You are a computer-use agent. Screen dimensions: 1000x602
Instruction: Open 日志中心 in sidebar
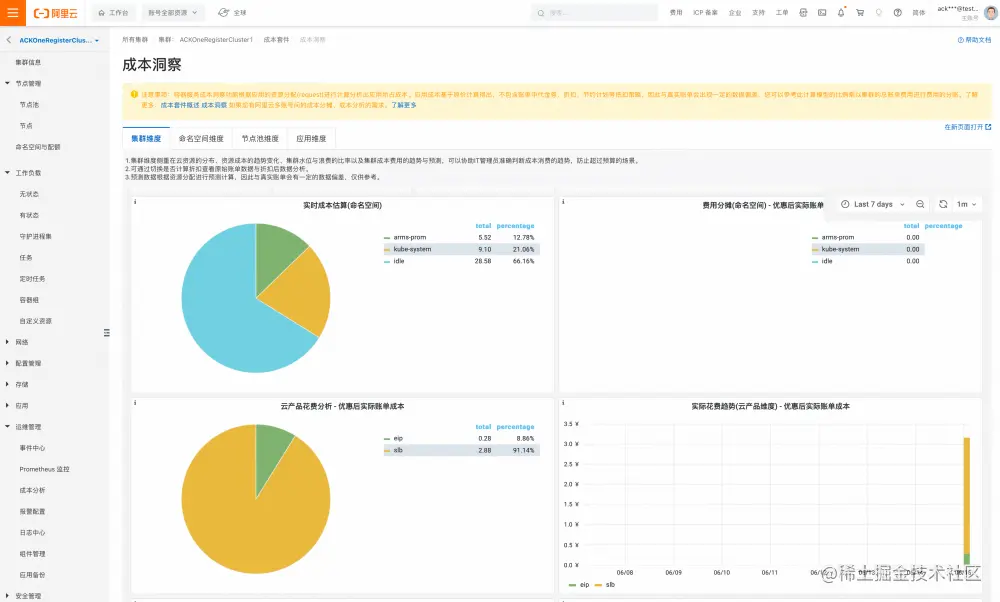pyautogui.click(x=33, y=533)
